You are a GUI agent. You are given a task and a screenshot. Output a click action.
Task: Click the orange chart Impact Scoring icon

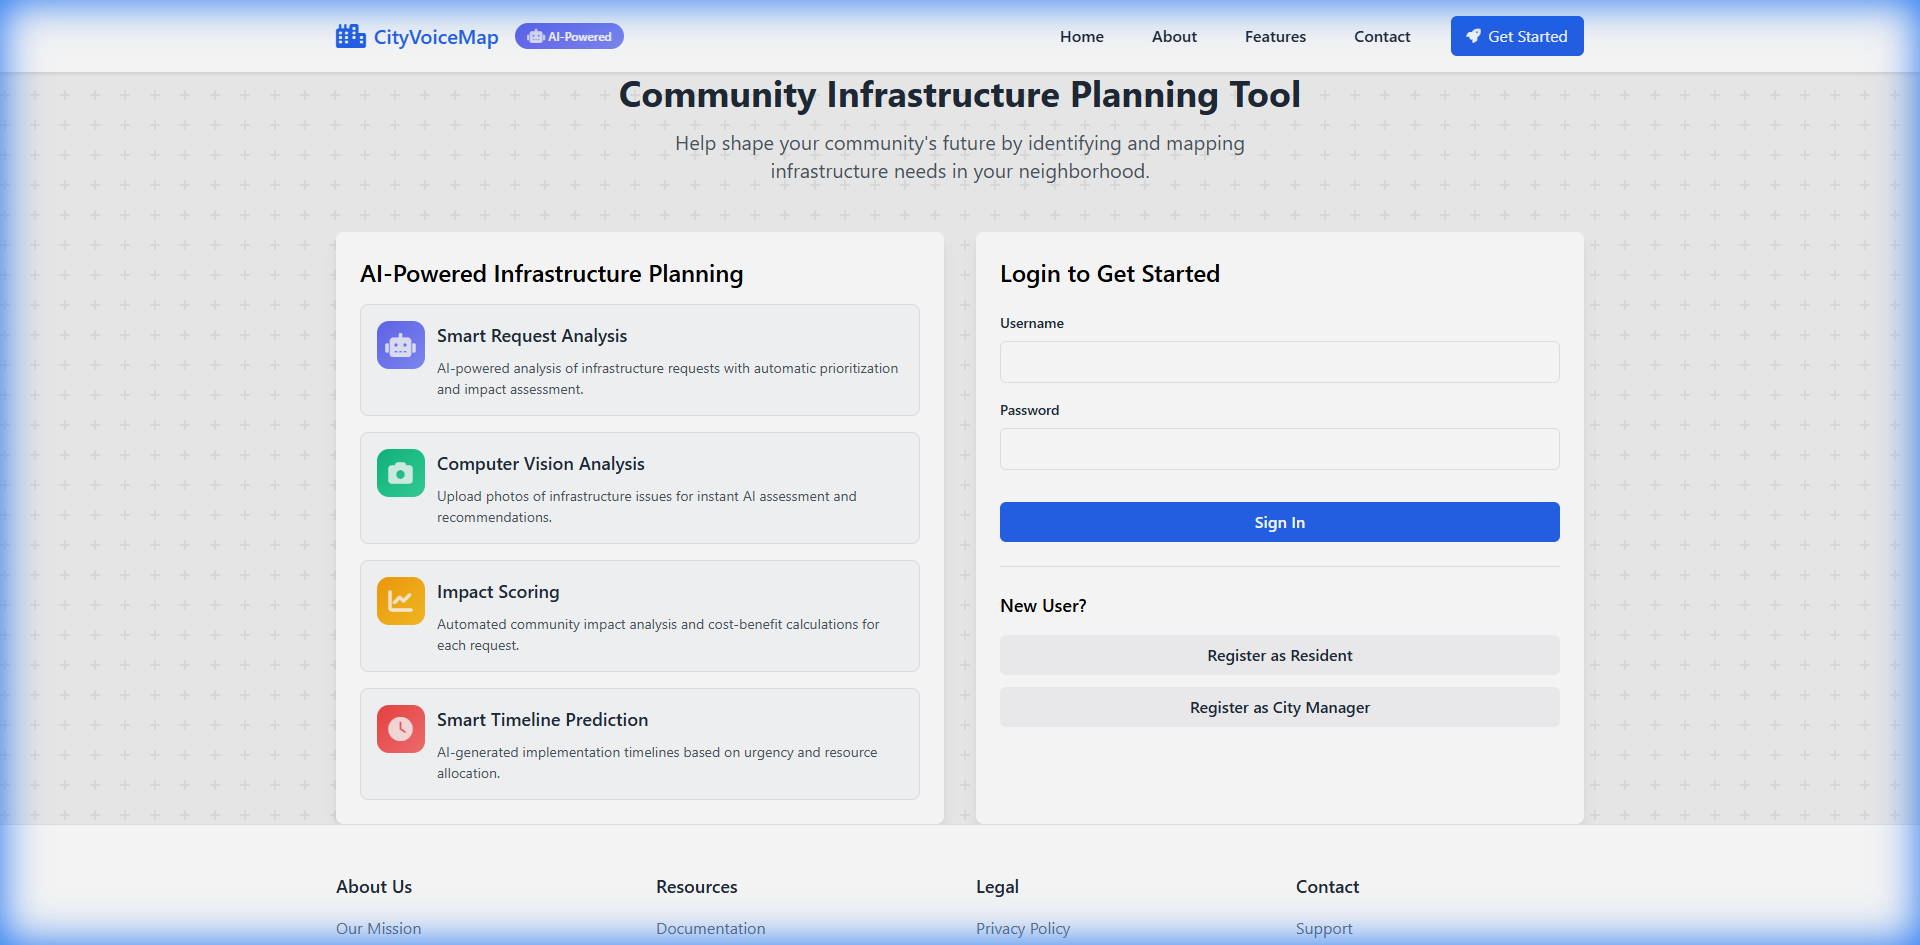400,602
